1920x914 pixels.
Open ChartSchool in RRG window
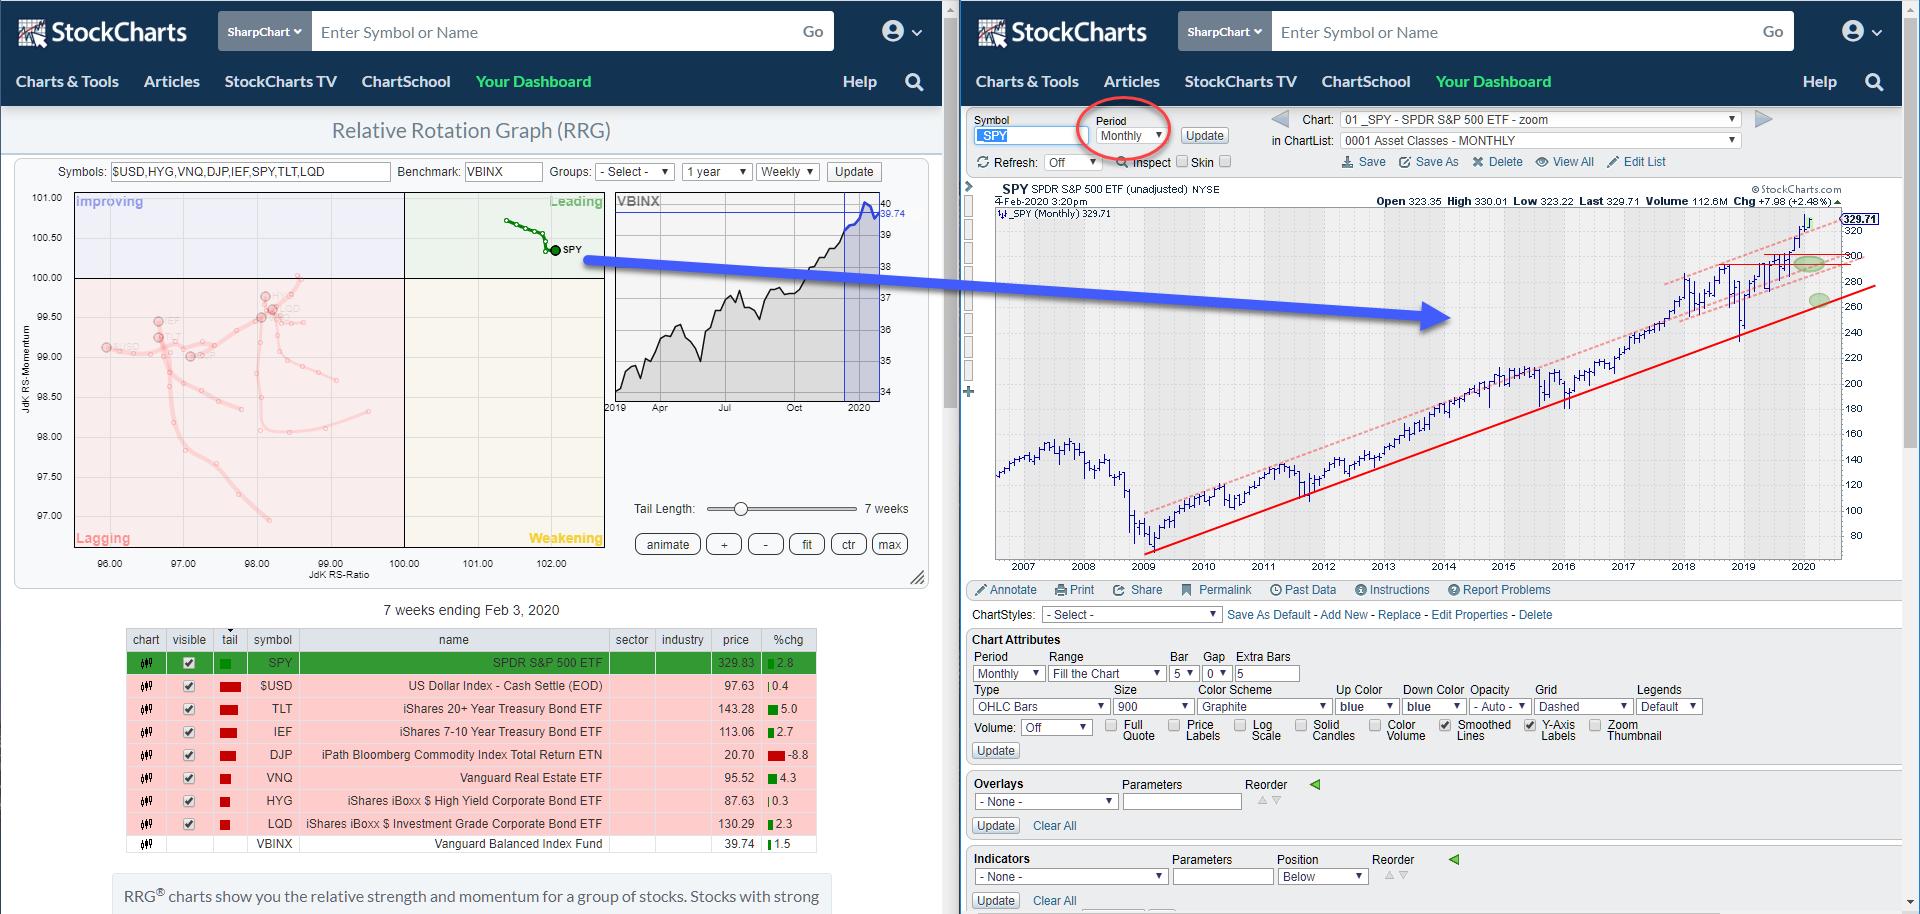(406, 82)
